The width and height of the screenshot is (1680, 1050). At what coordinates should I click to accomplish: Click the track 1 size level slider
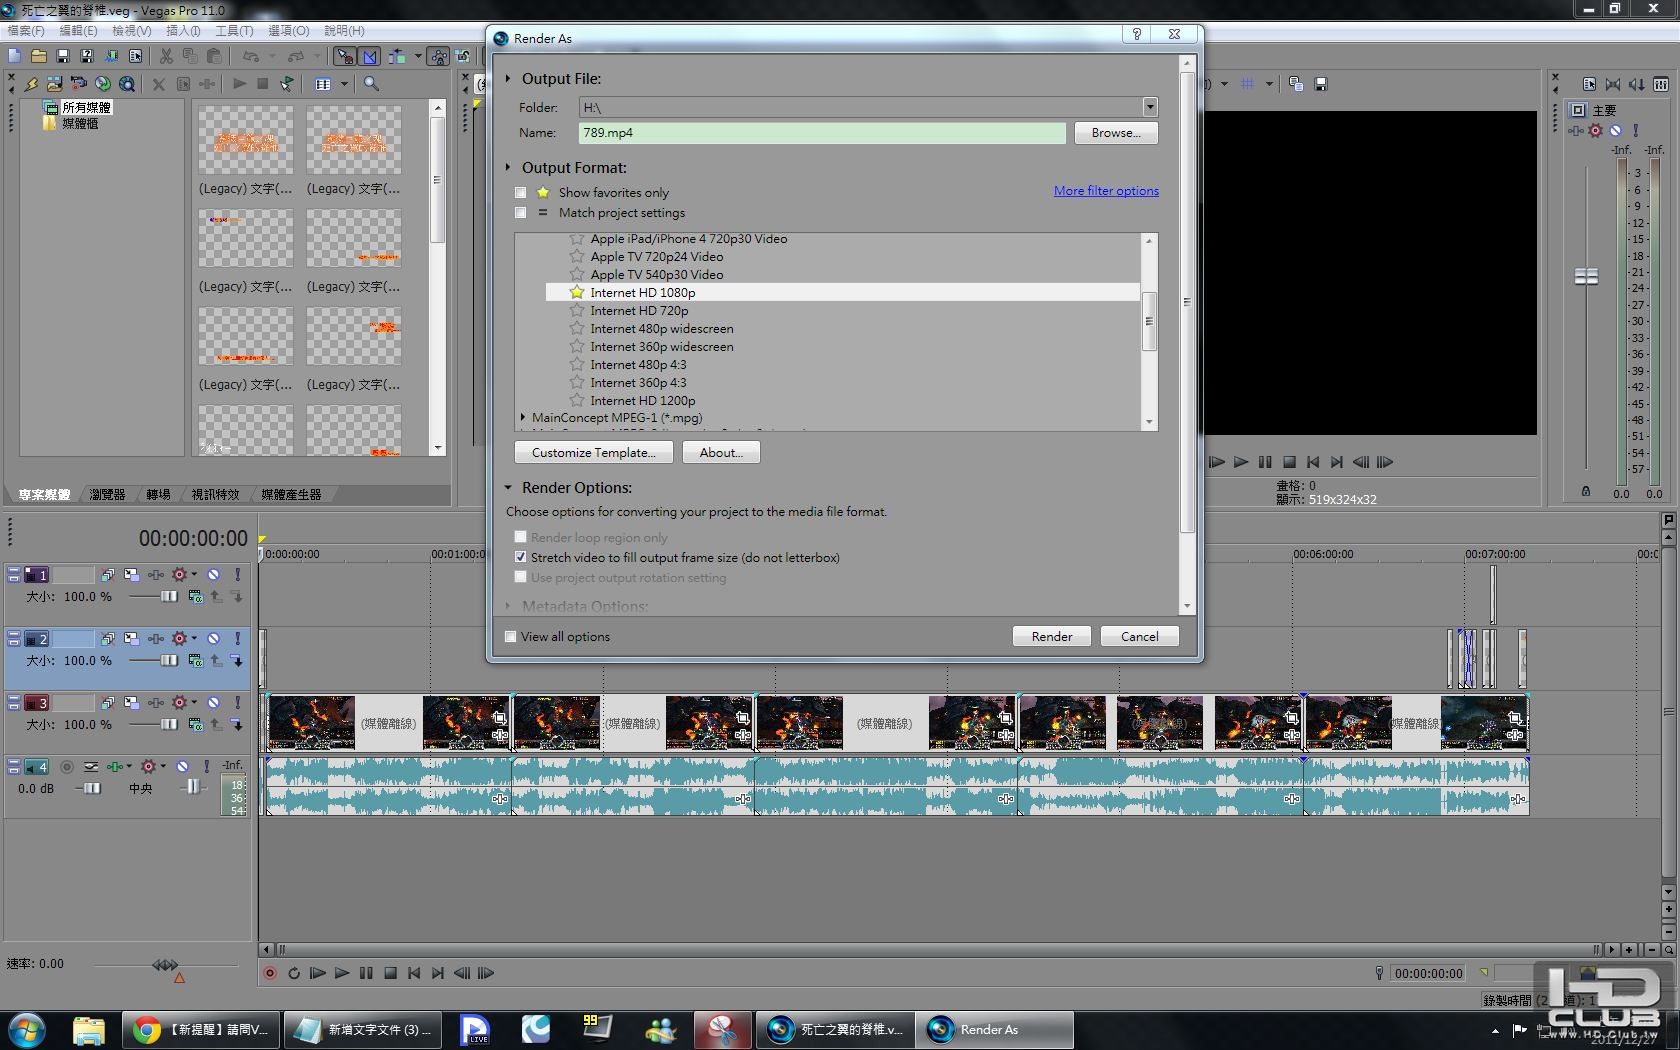(169, 596)
